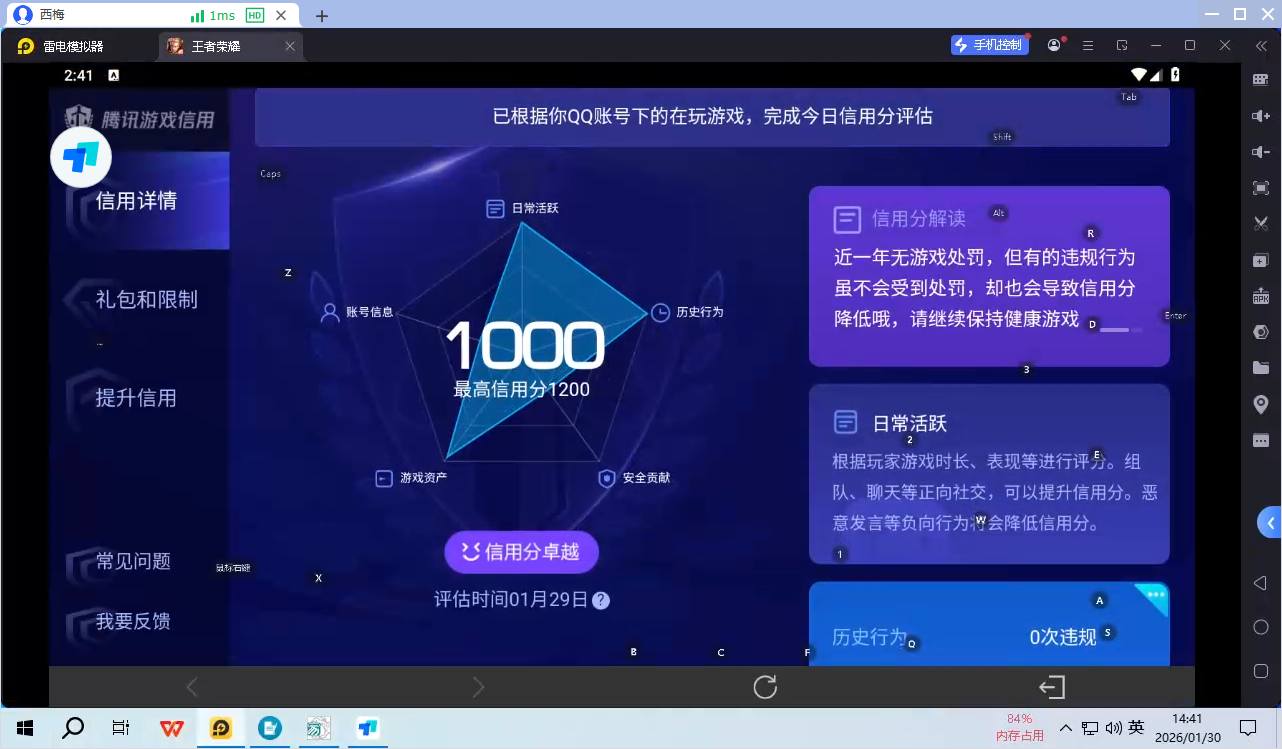Click the APK install icon in the sidebar

(x=1261, y=295)
